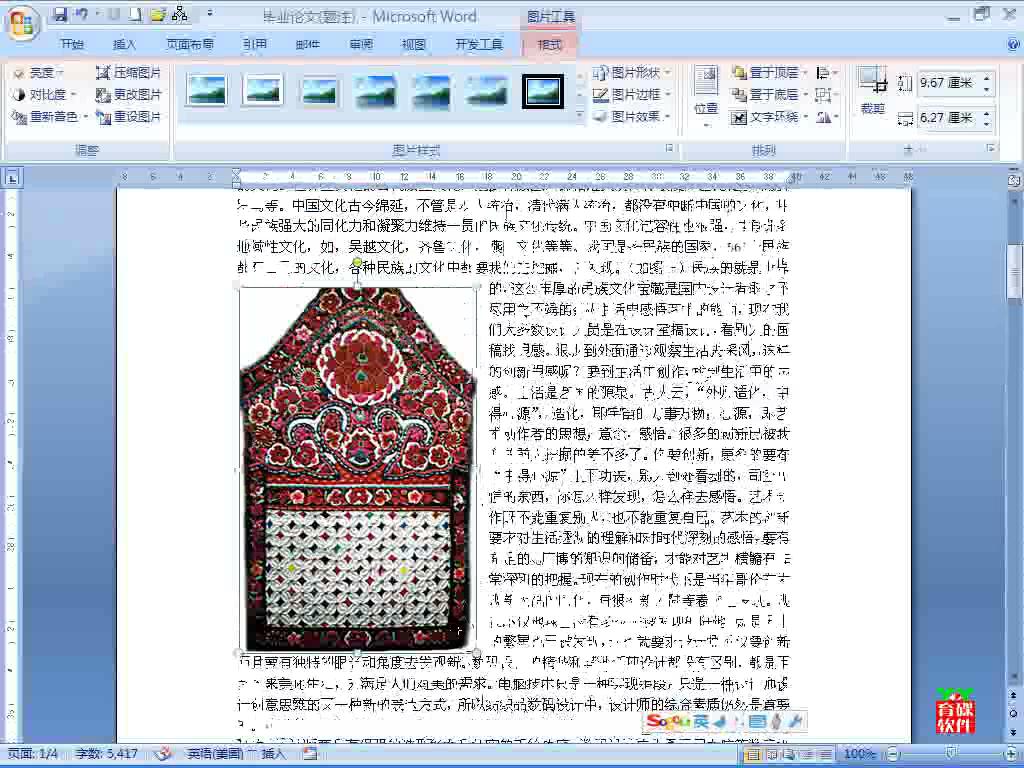This screenshot has height=768, width=1024.
Task: Click the 页面: 1/4 status bar indicator
Action: pyautogui.click(x=32, y=754)
